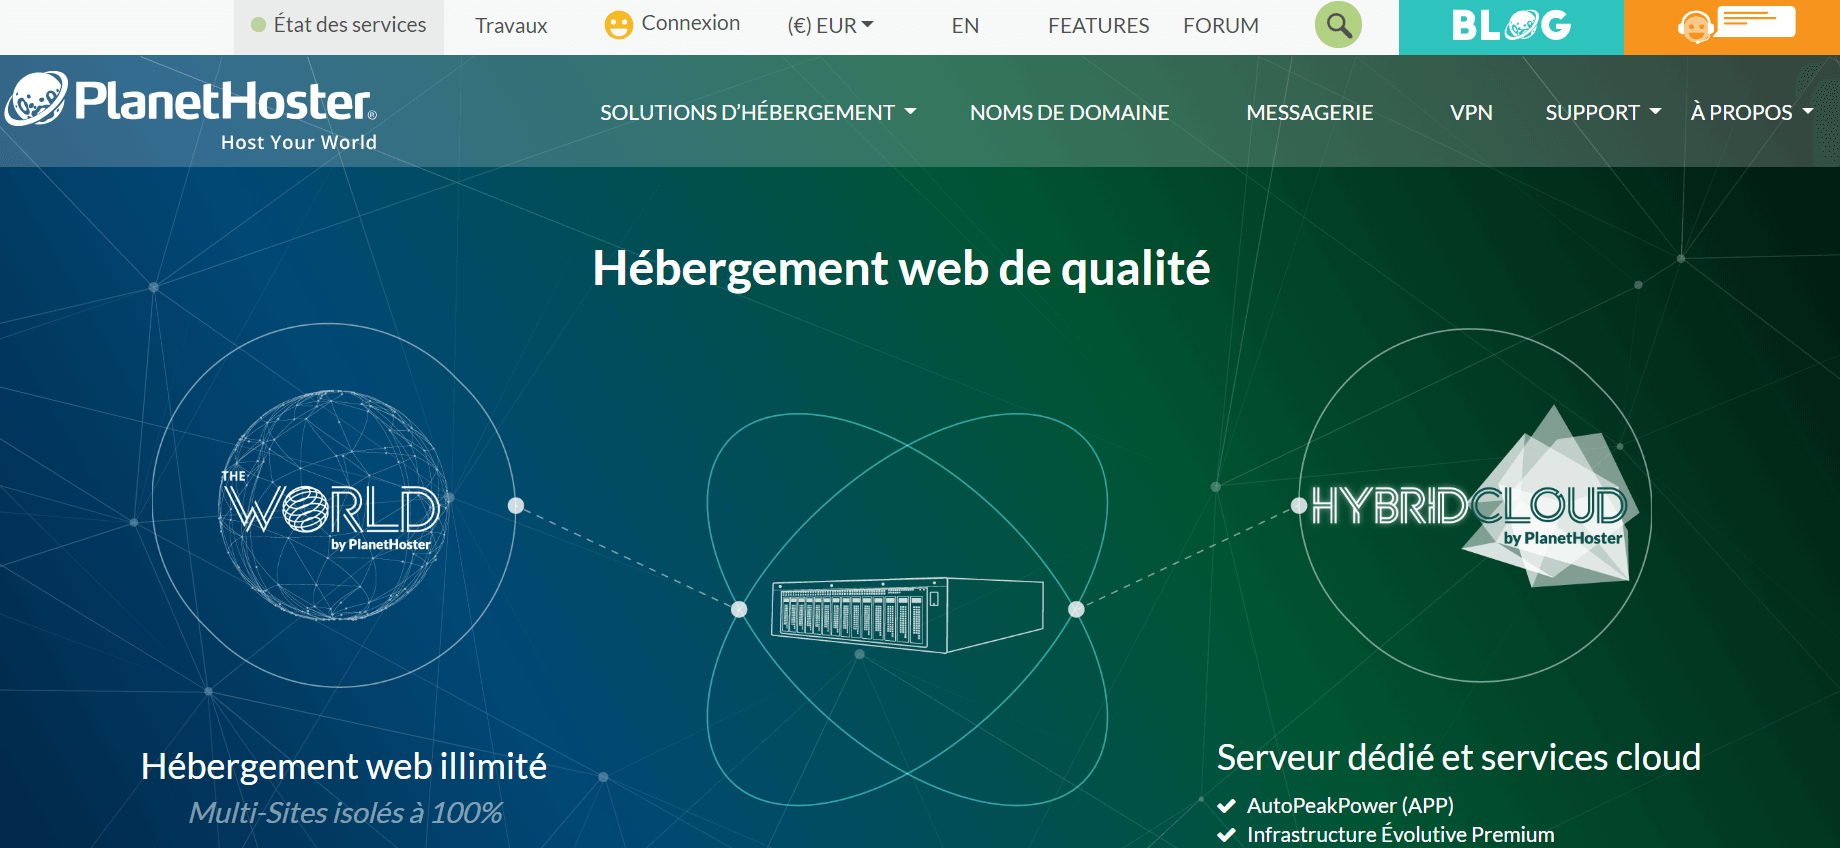Expand the Support dropdown menu
This screenshot has width=1840, height=848.
1603,113
